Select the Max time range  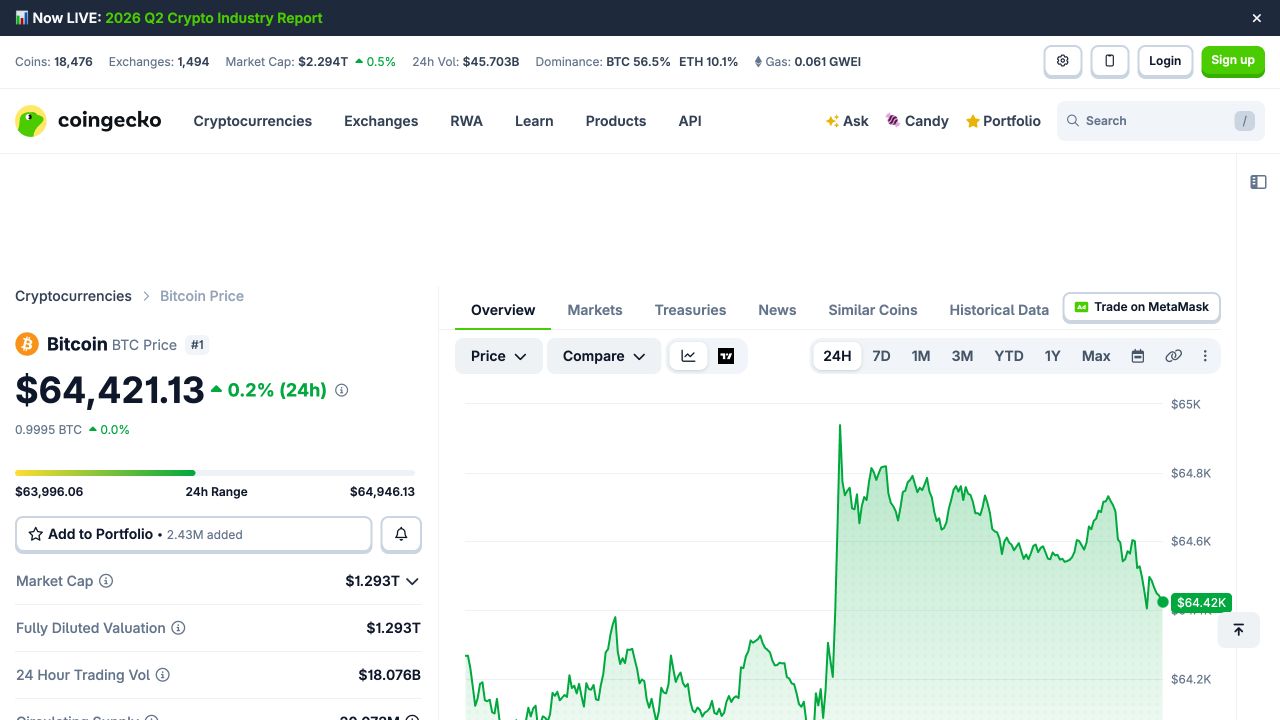coord(1096,356)
